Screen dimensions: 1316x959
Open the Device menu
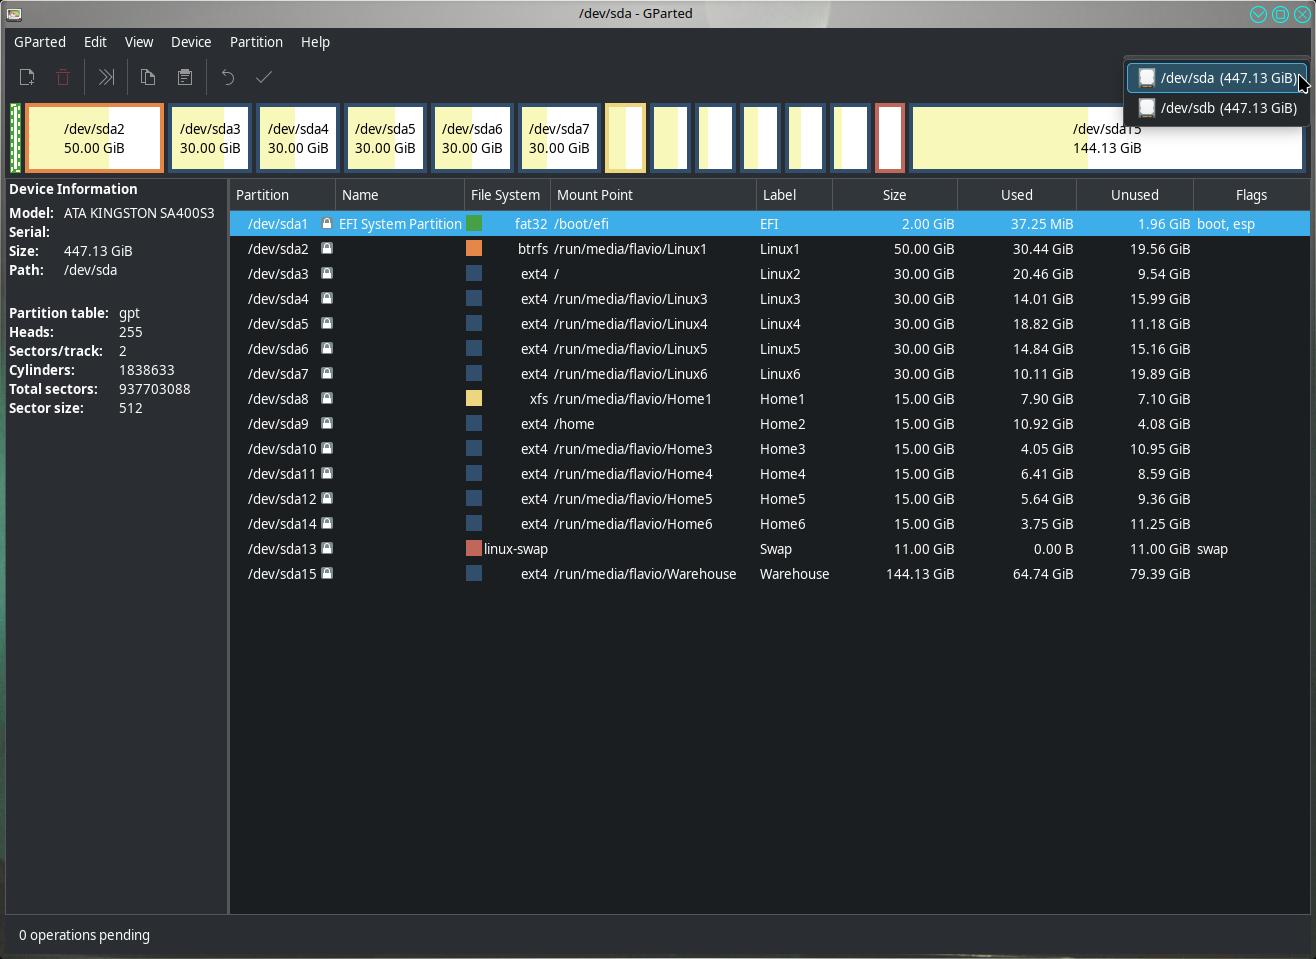point(190,42)
